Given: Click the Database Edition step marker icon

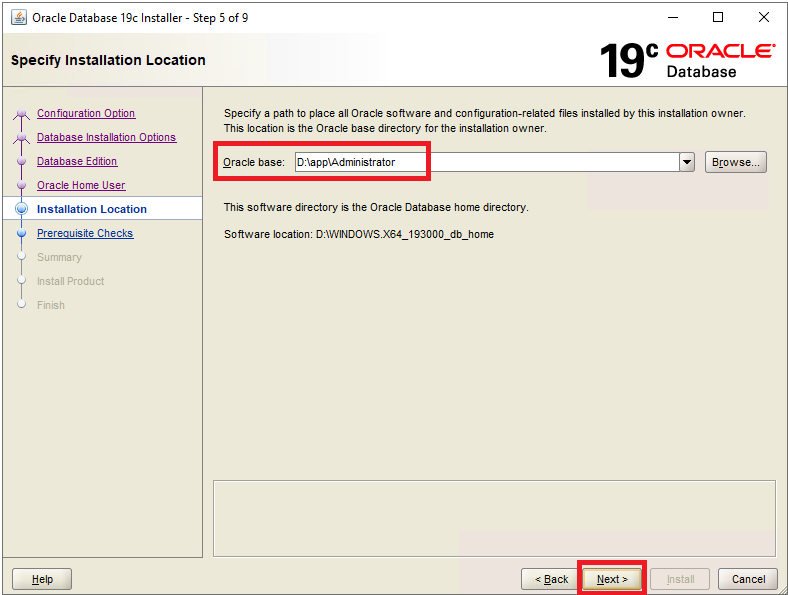Looking at the screenshot, I should [21, 161].
